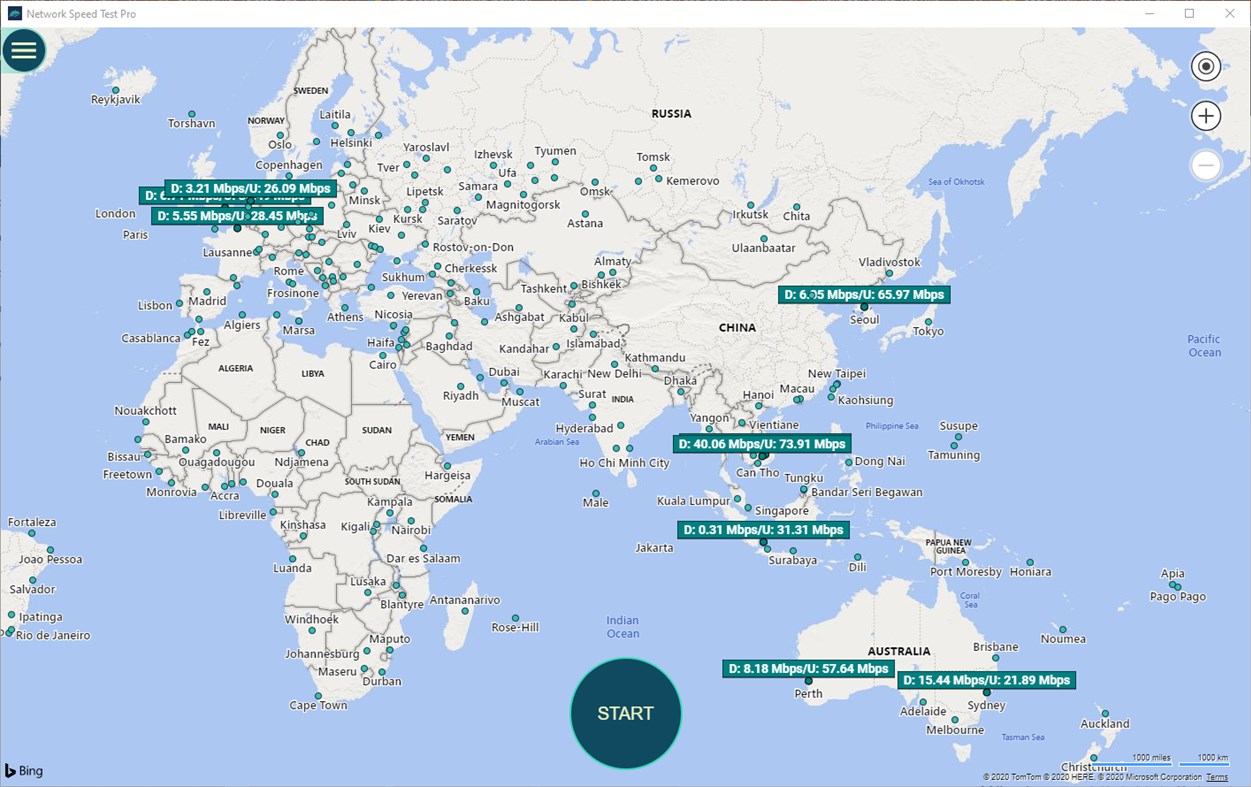Select the Perth result D: 8.18 Mbps
This screenshot has width=1251, height=787.
(808, 669)
